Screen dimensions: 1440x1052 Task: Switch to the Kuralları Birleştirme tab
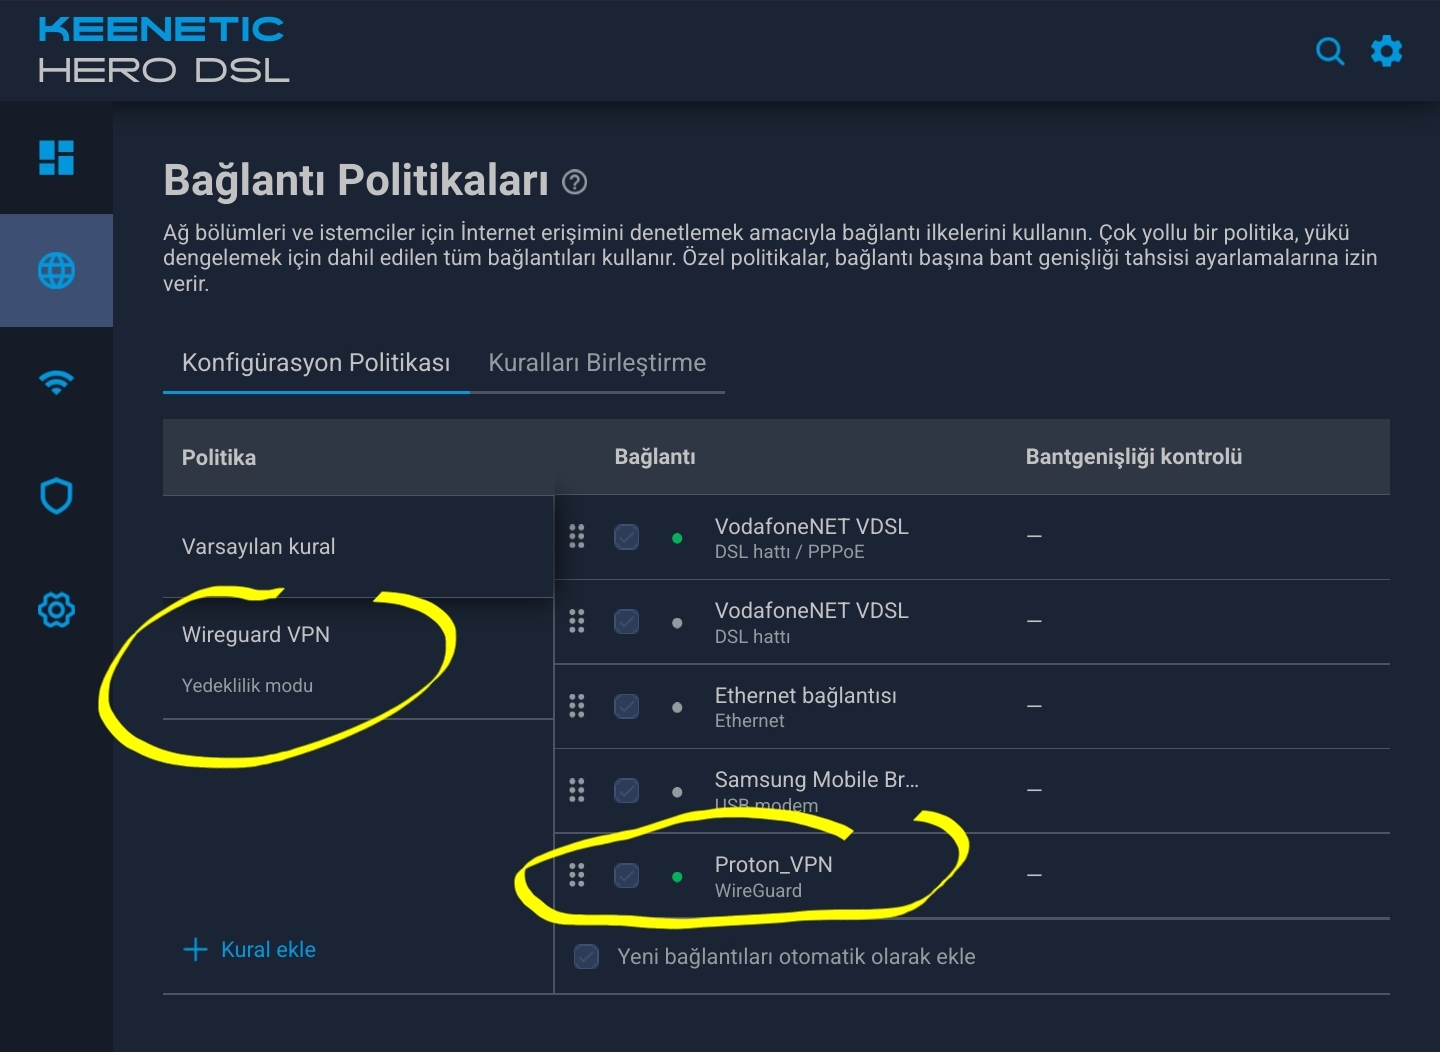click(x=597, y=362)
